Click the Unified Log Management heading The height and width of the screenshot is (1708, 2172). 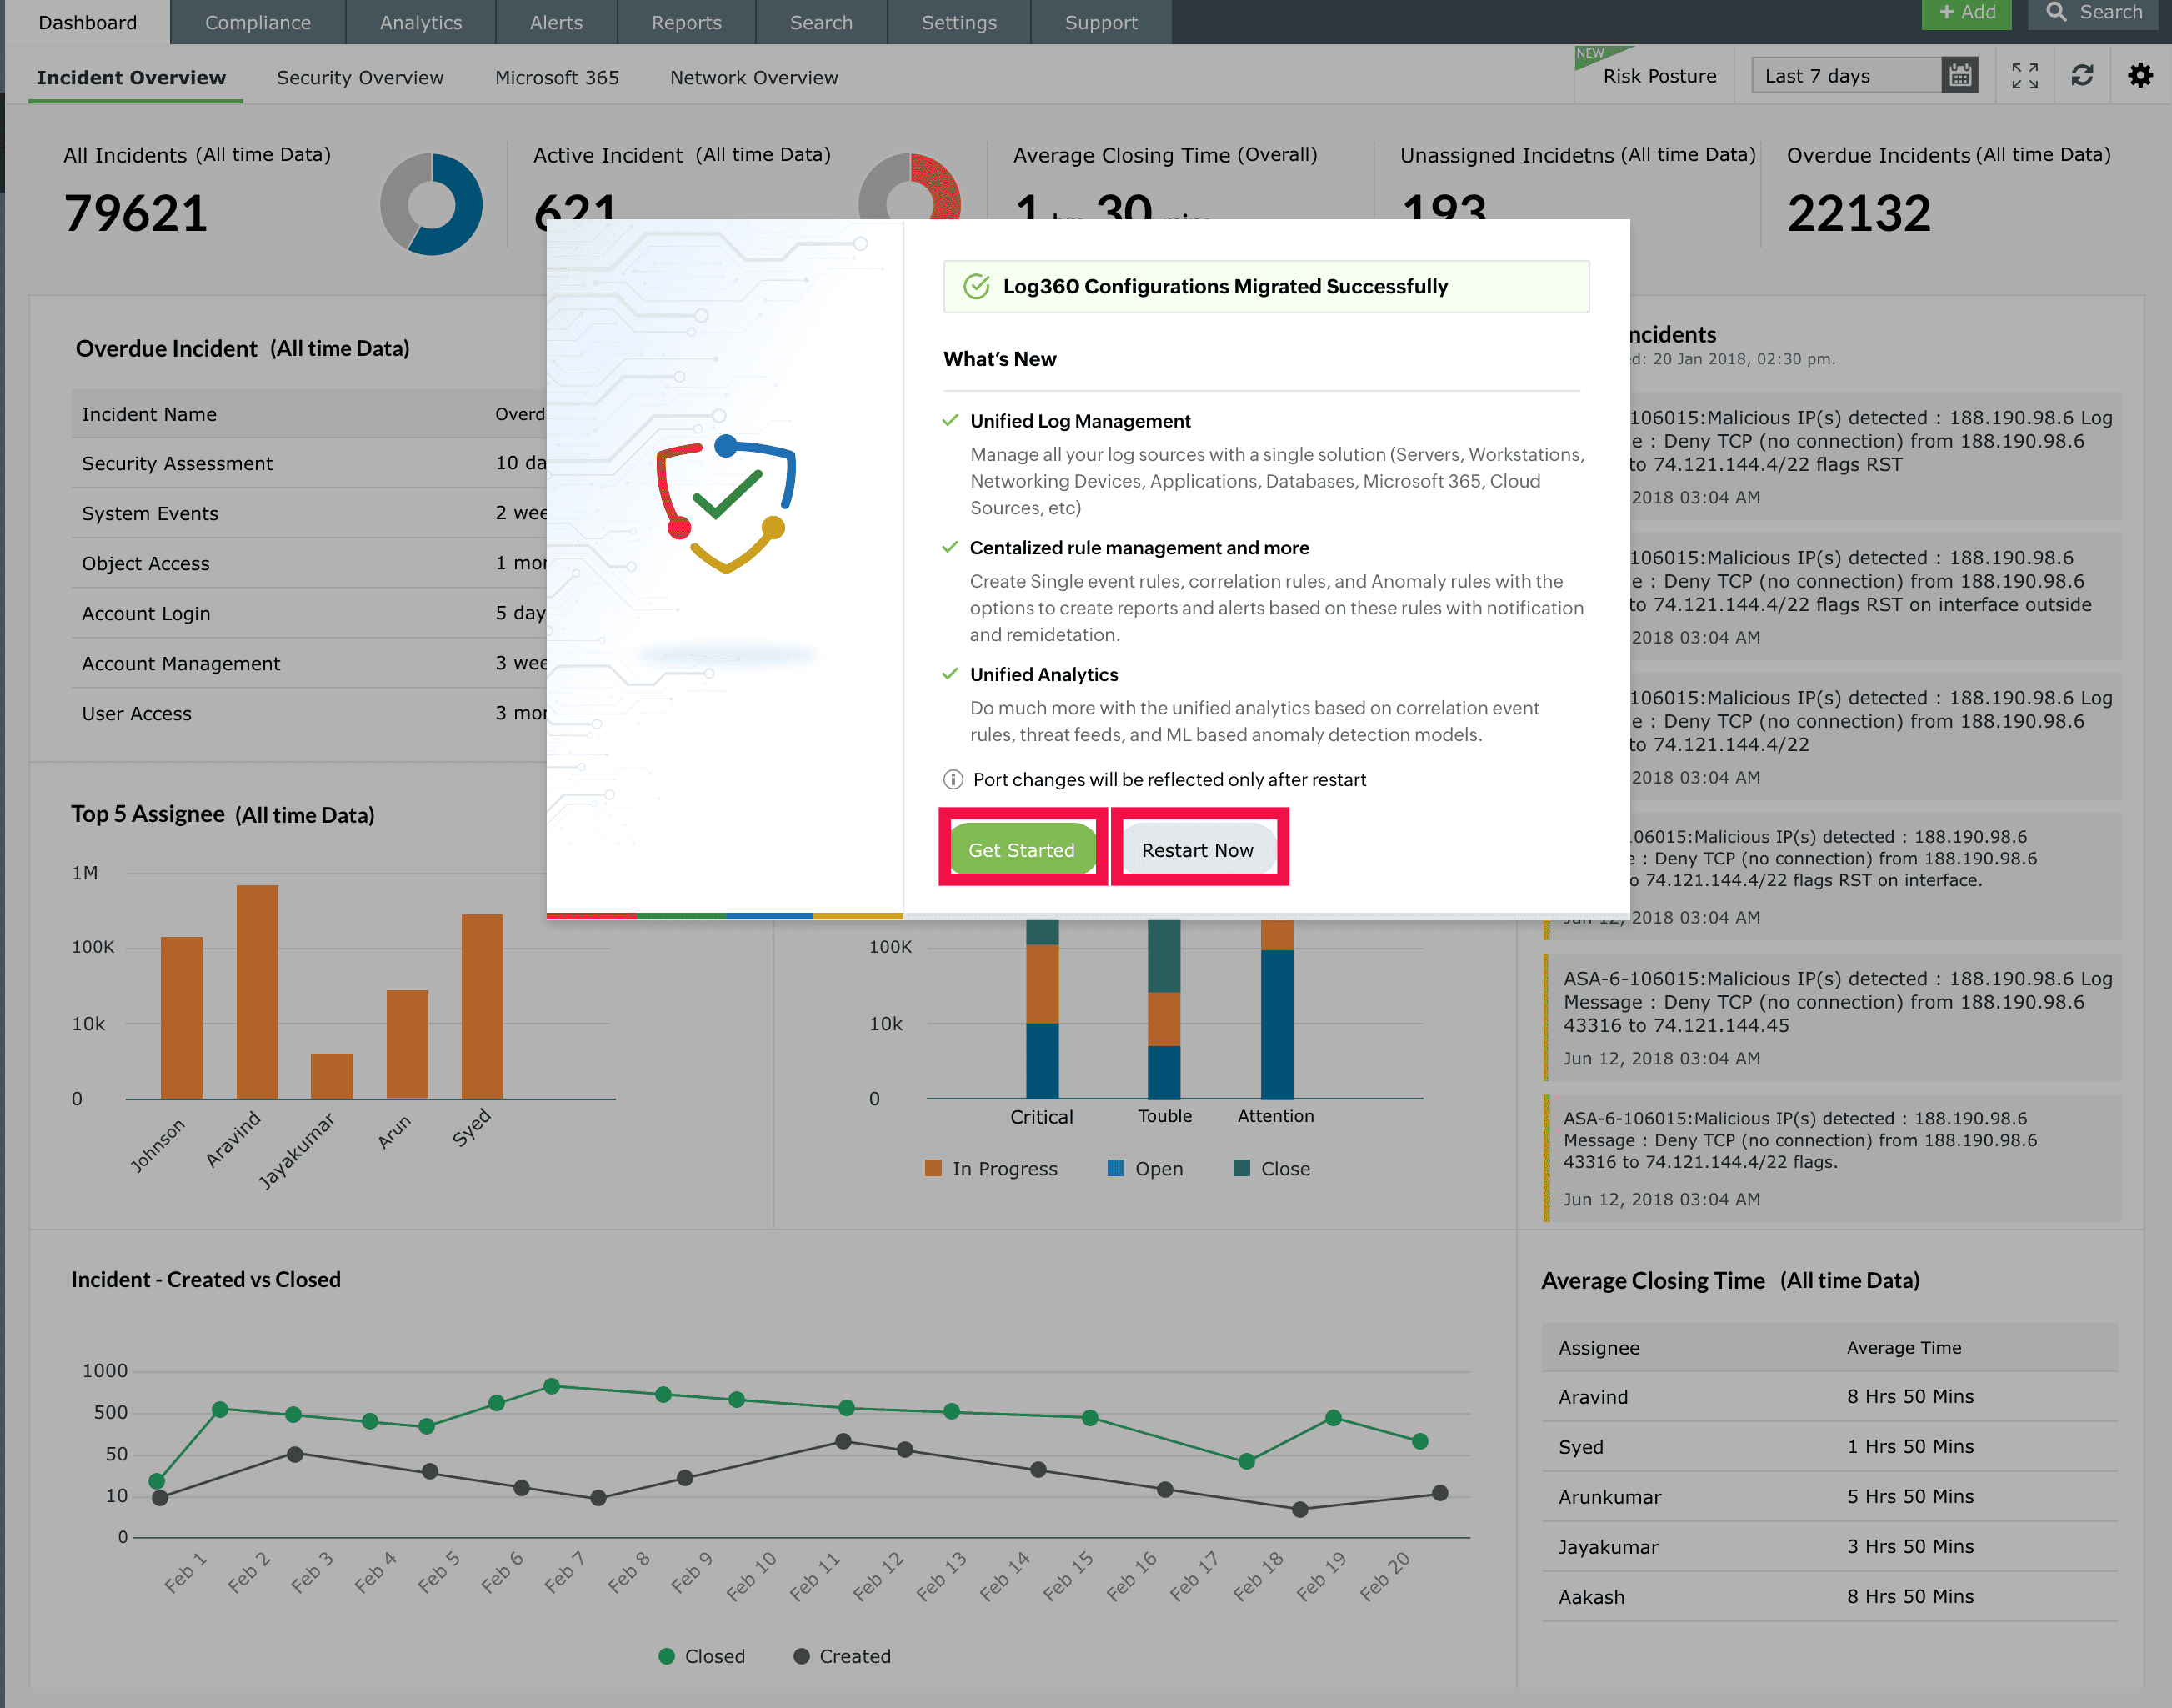coord(1080,421)
